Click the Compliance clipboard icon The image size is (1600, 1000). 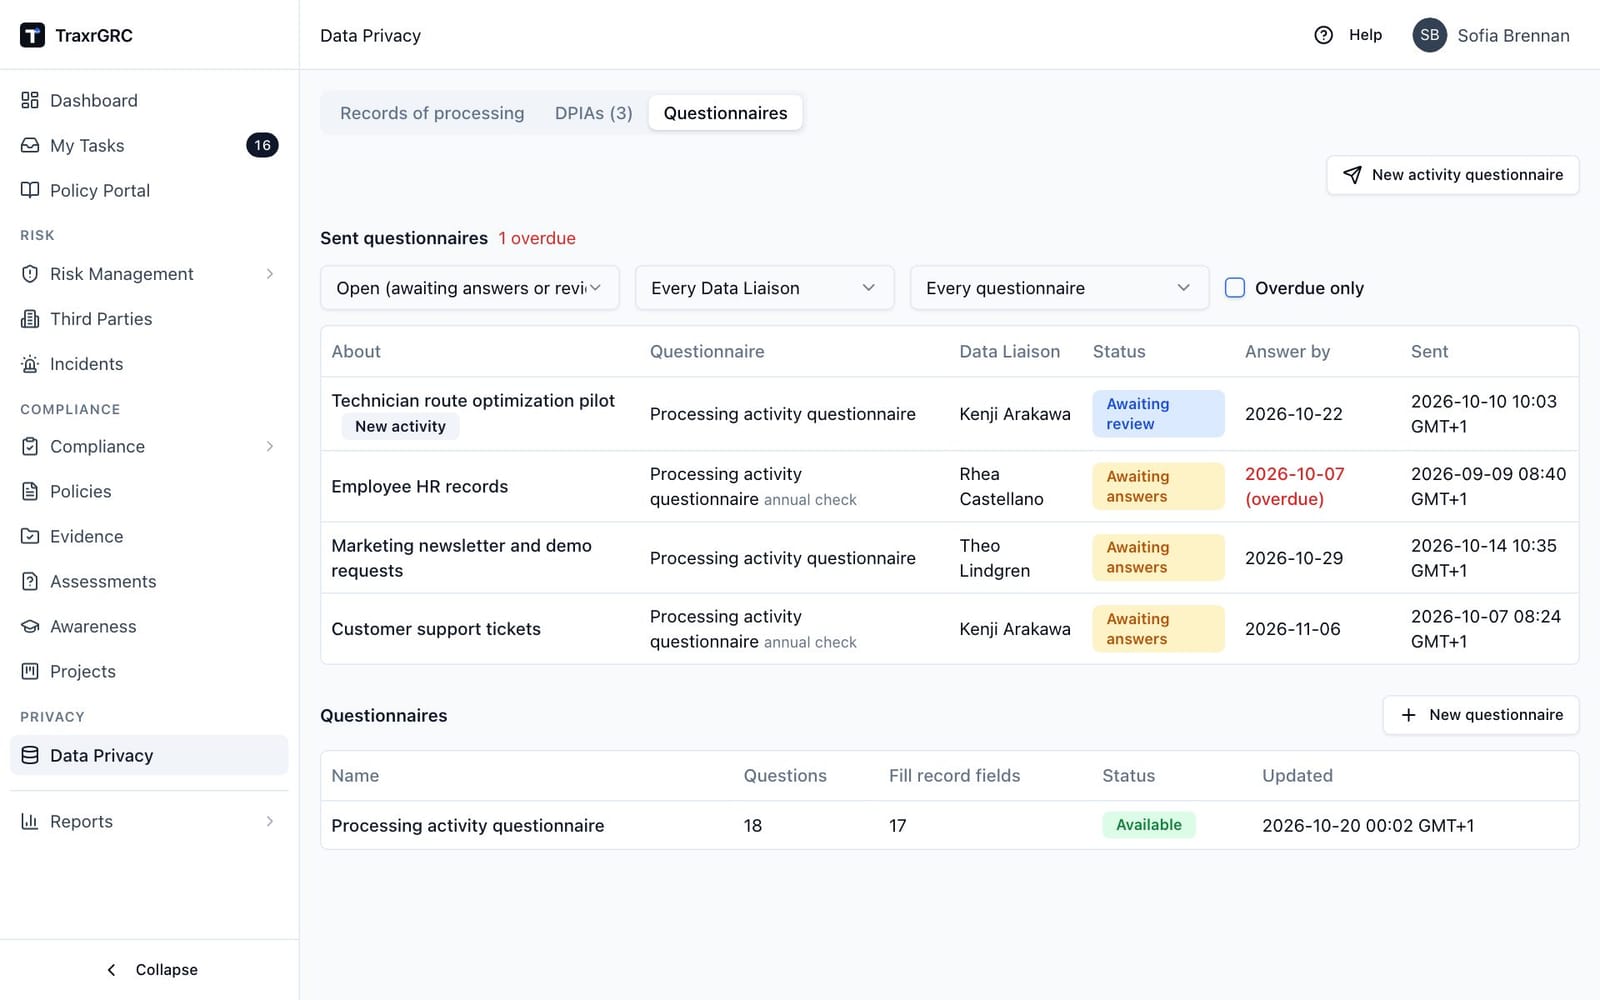30,446
